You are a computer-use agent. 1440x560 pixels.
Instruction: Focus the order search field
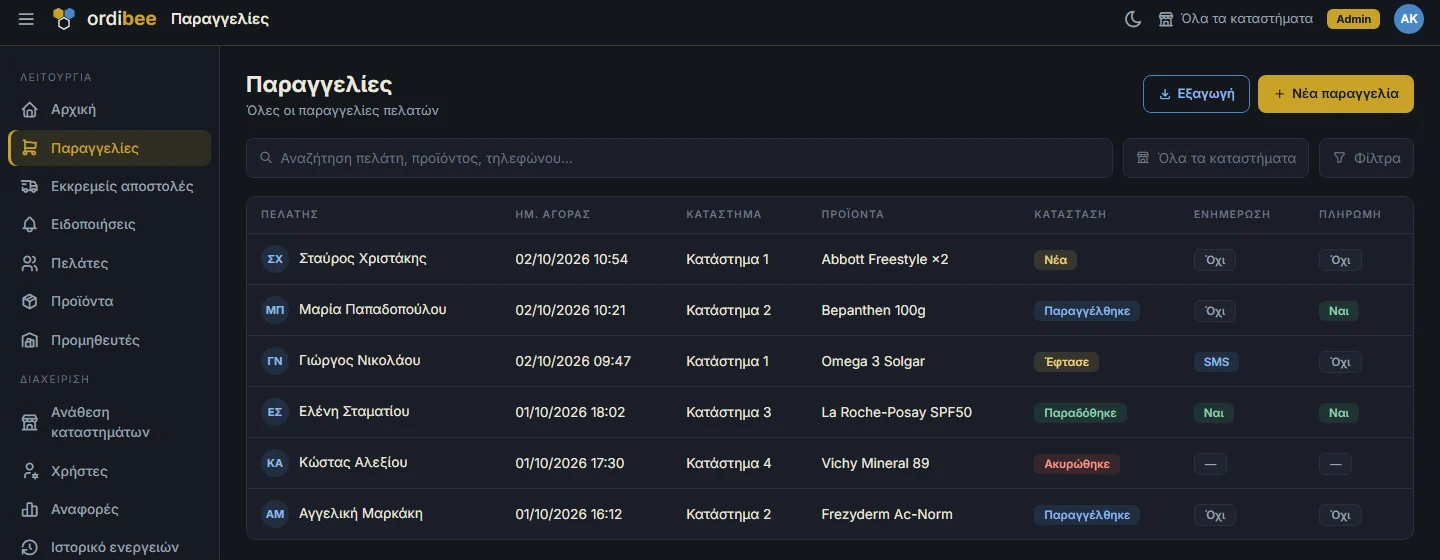[x=679, y=158]
